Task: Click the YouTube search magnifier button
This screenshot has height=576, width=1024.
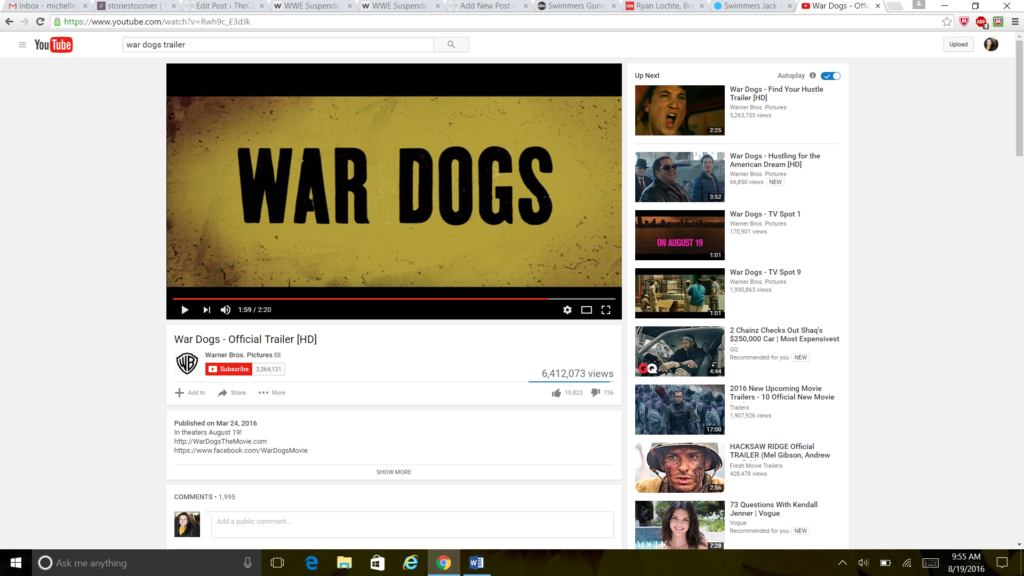Action: [x=451, y=45]
